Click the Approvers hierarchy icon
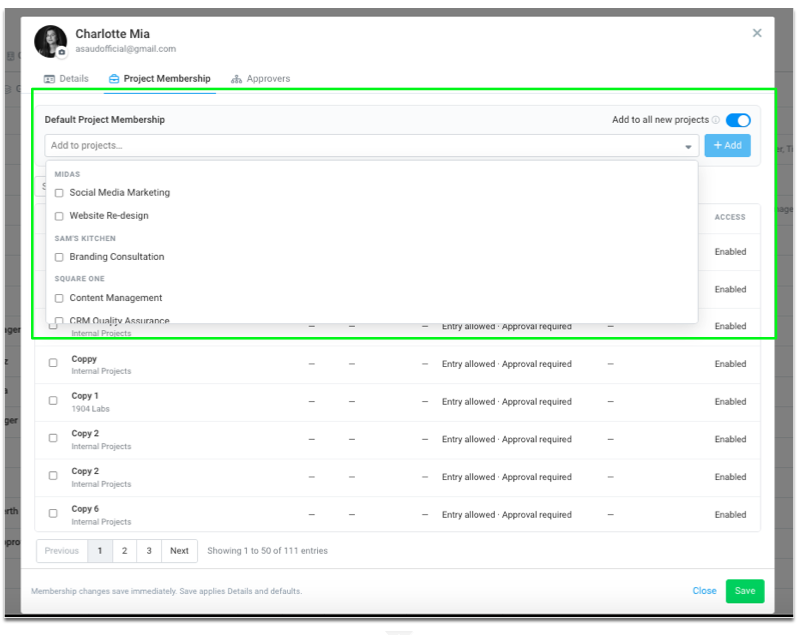The height and width of the screenshot is (635, 806). pyautogui.click(x=236, y=79)
